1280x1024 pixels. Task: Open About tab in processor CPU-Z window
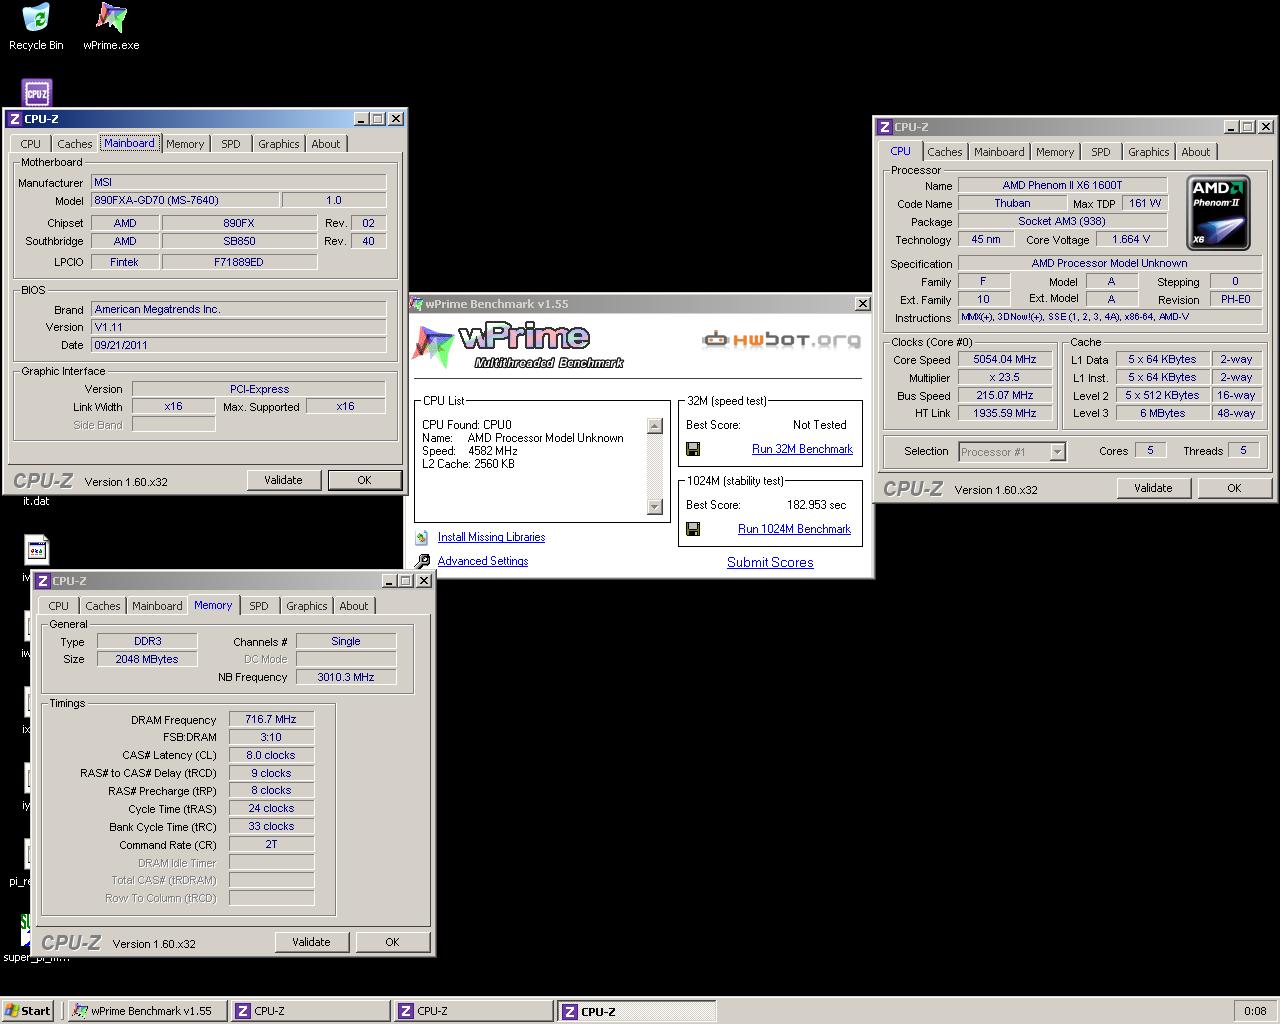pos(1196,152)
